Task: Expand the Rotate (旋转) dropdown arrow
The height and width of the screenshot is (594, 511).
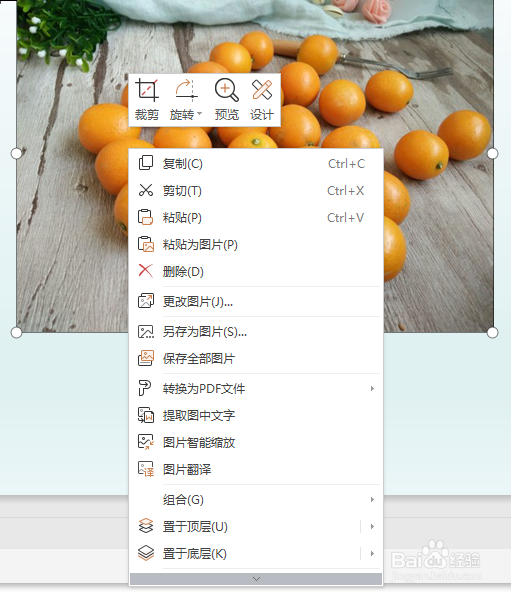Action: click(200, 114)
